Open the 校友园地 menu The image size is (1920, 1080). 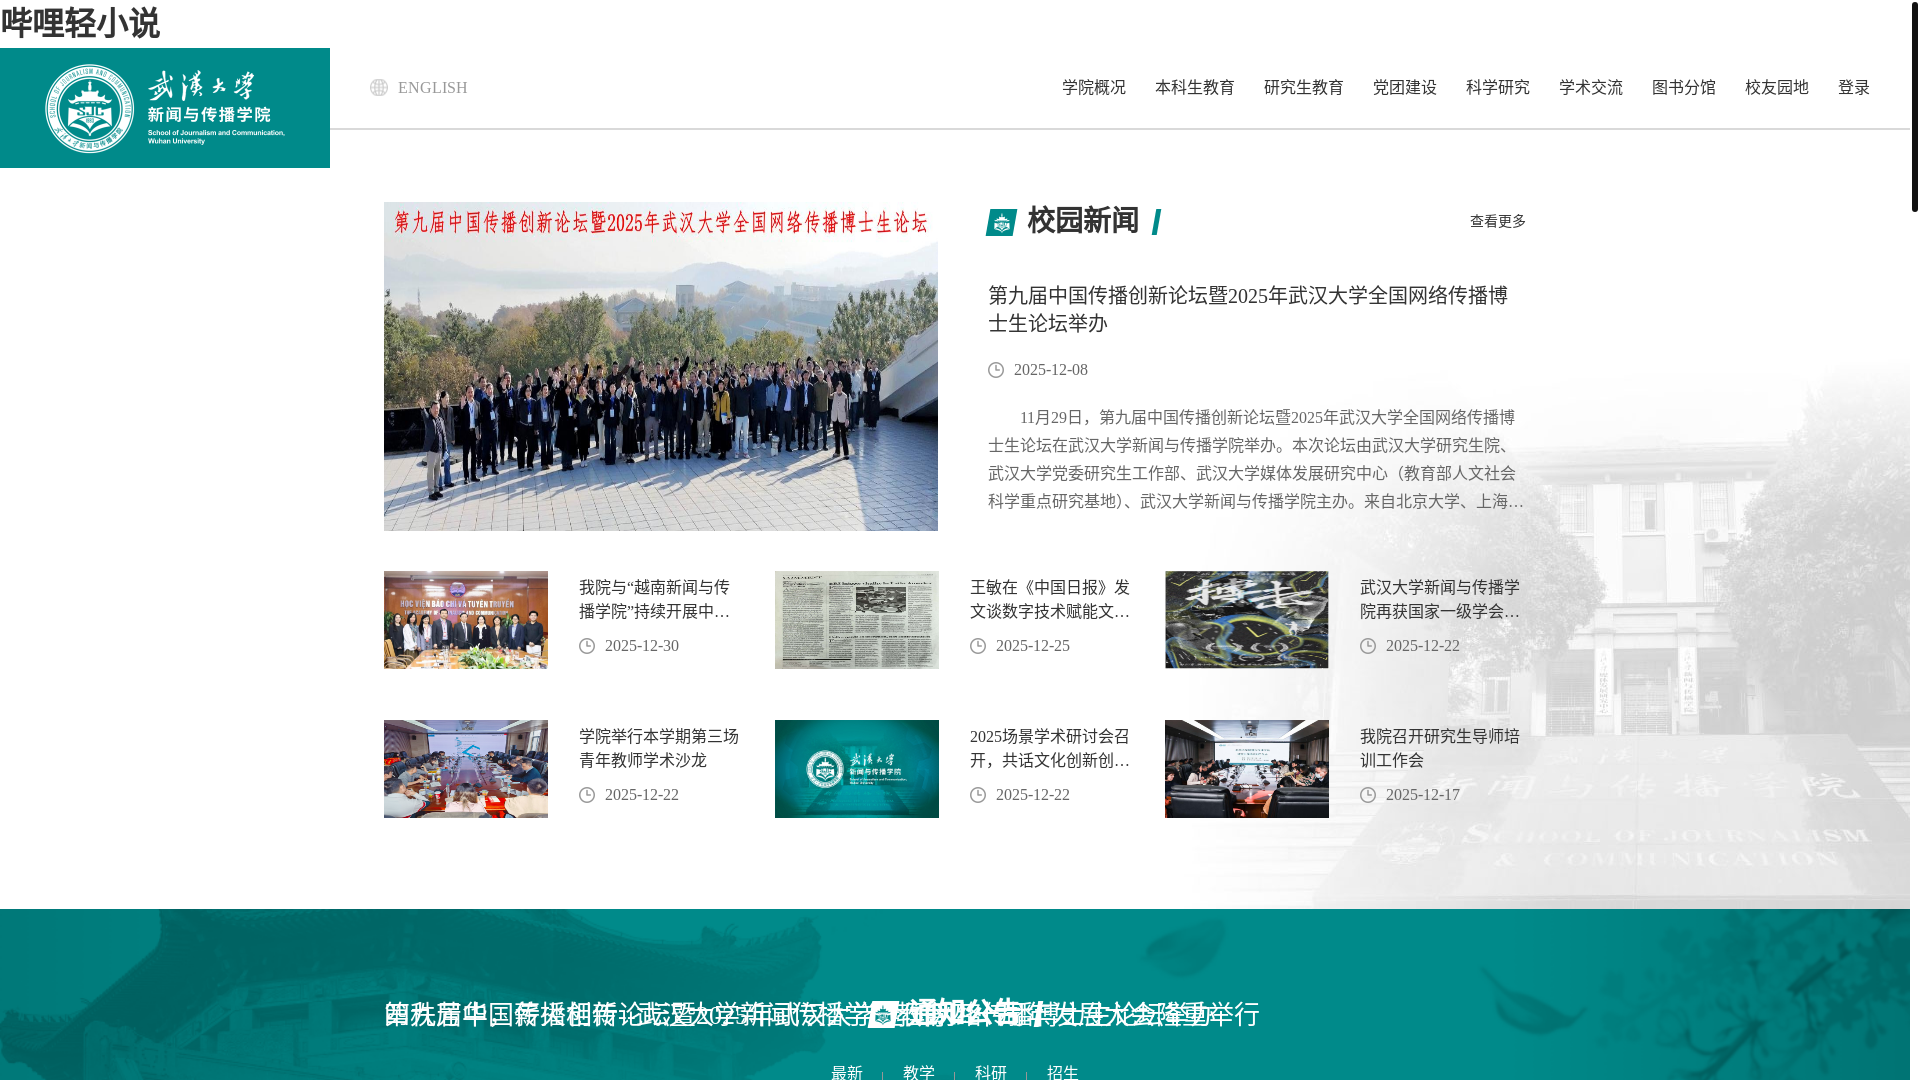(x=1777, y=88)
